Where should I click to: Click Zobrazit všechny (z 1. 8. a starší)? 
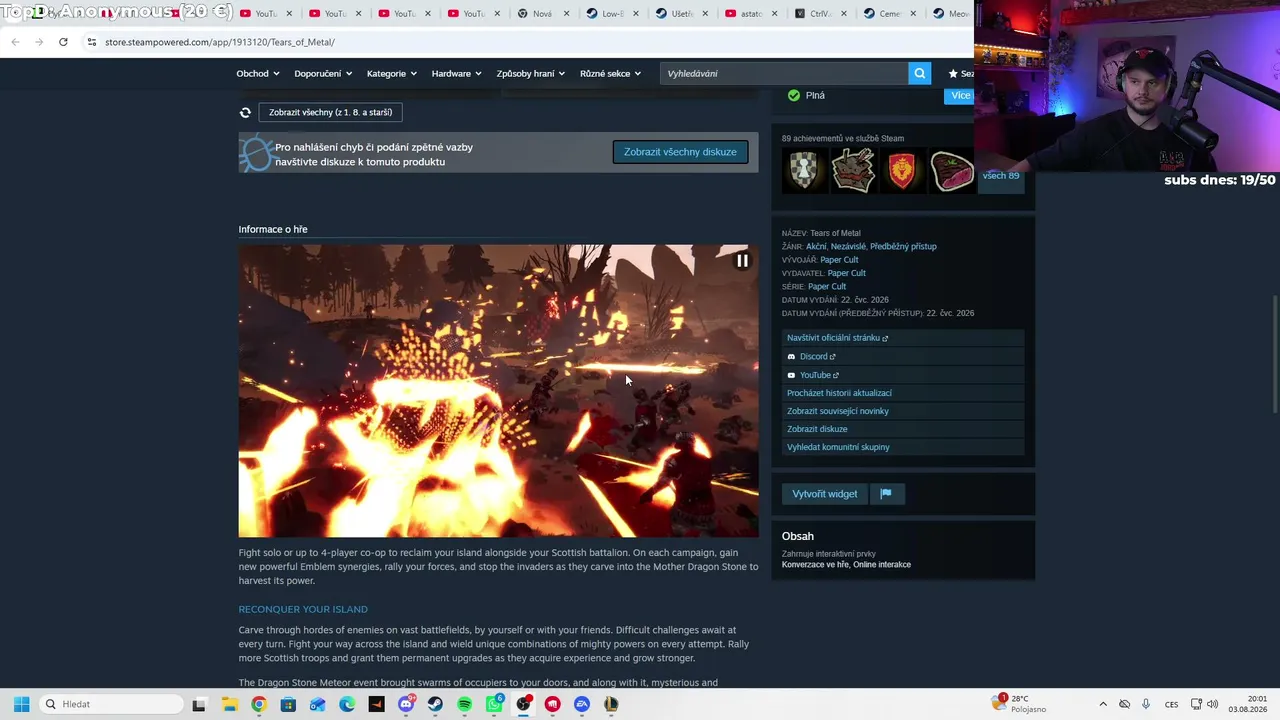pyautogui.click(x=330, y=113)
